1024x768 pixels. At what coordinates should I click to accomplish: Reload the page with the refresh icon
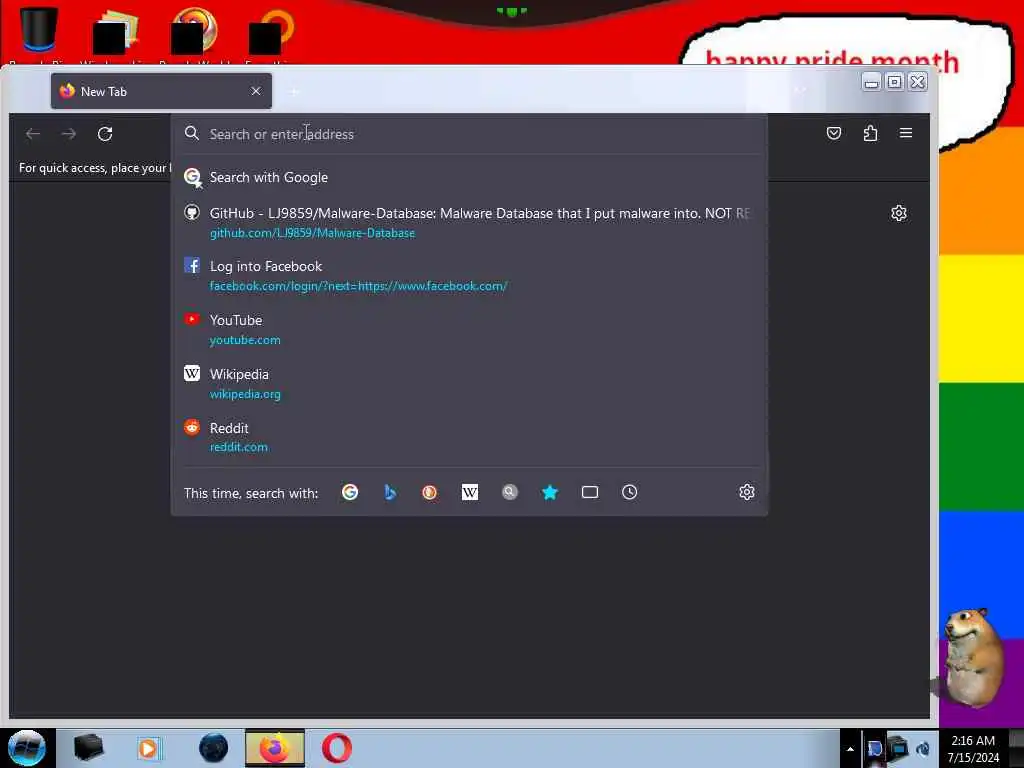point(105,134)
